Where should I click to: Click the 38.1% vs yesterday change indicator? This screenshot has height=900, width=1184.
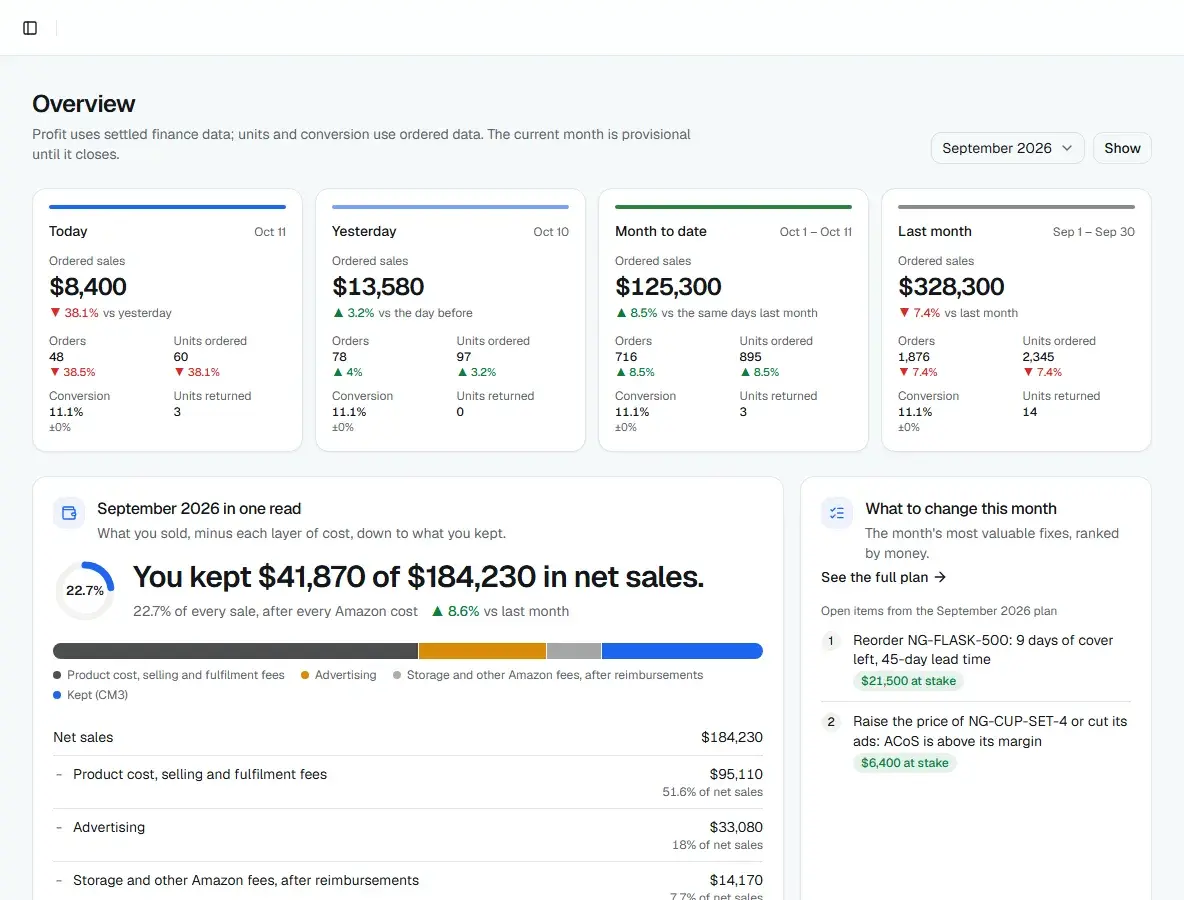pyautogui.click(x=110, y=313)
